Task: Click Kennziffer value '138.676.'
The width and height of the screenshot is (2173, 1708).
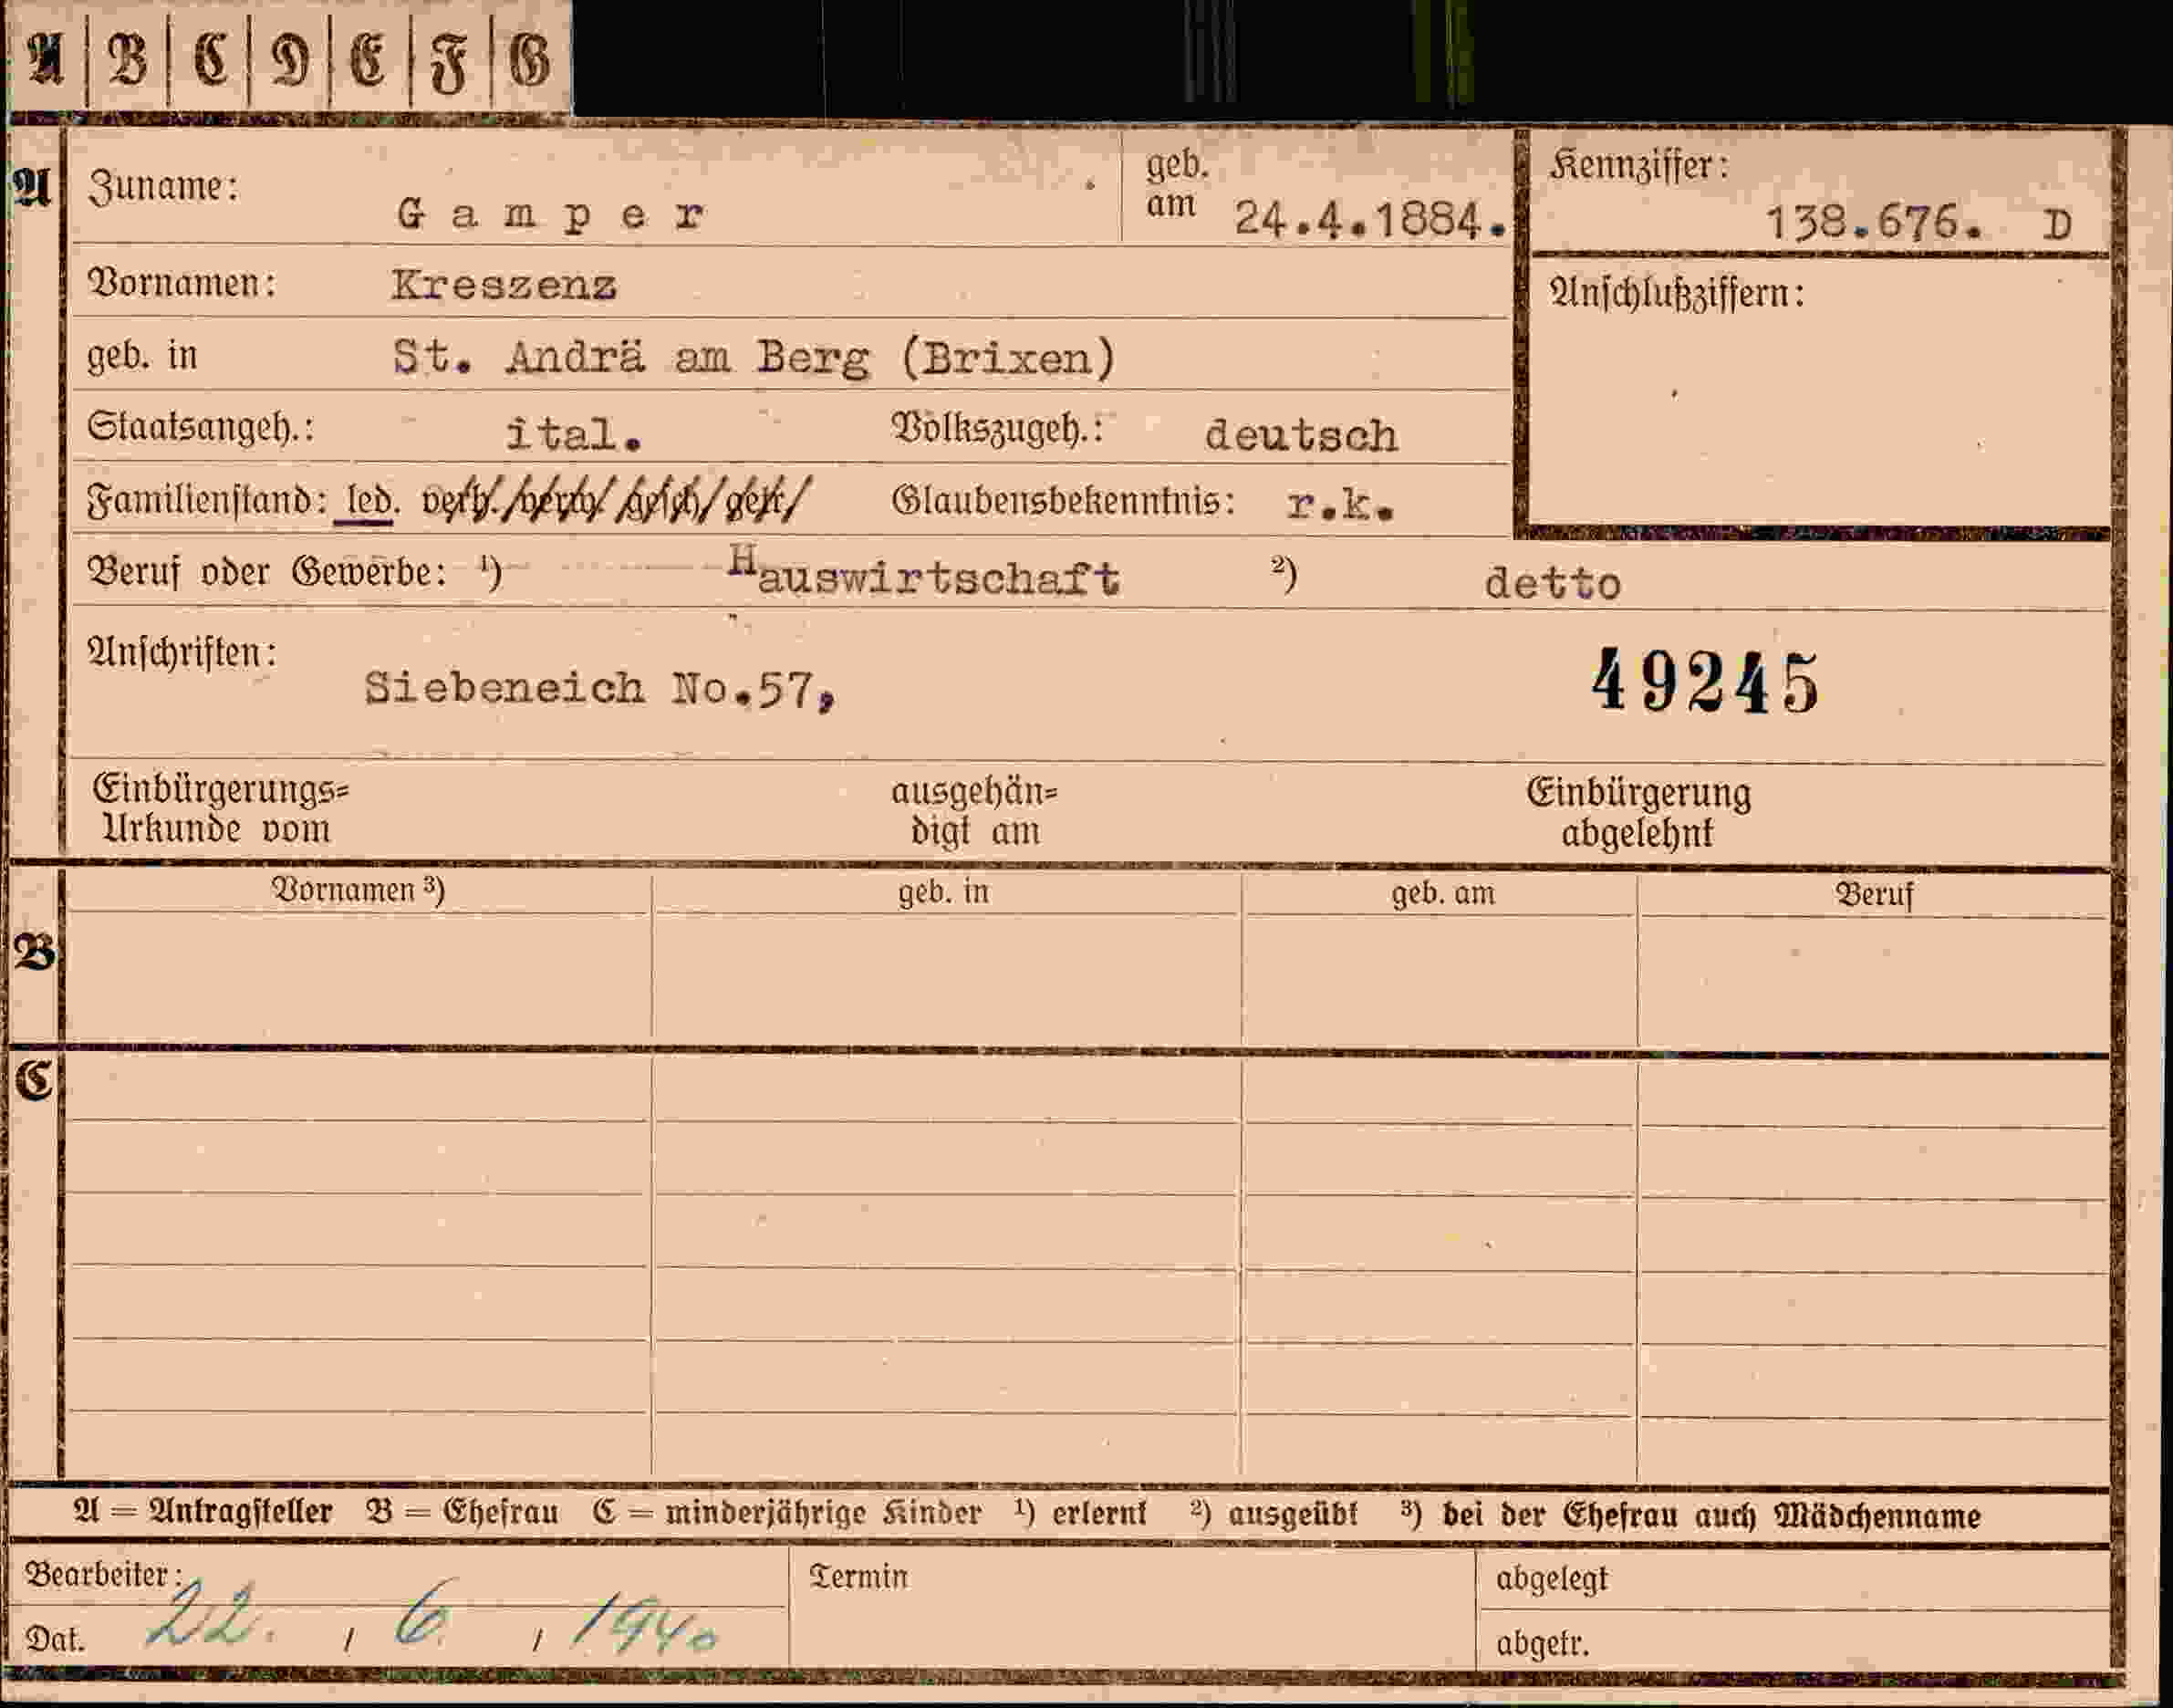Action: (x=1875, y=223)
